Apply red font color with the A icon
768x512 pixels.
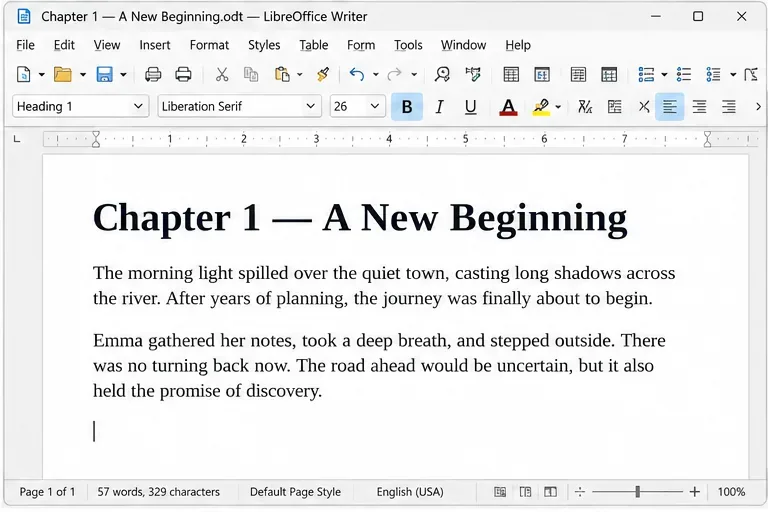coord(508,106)
